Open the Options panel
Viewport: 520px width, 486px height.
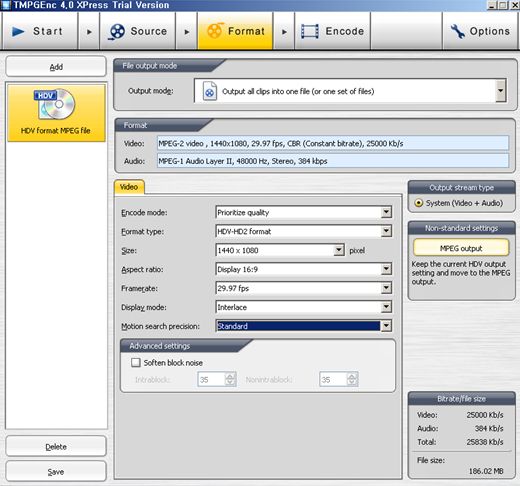click(480, 31)
